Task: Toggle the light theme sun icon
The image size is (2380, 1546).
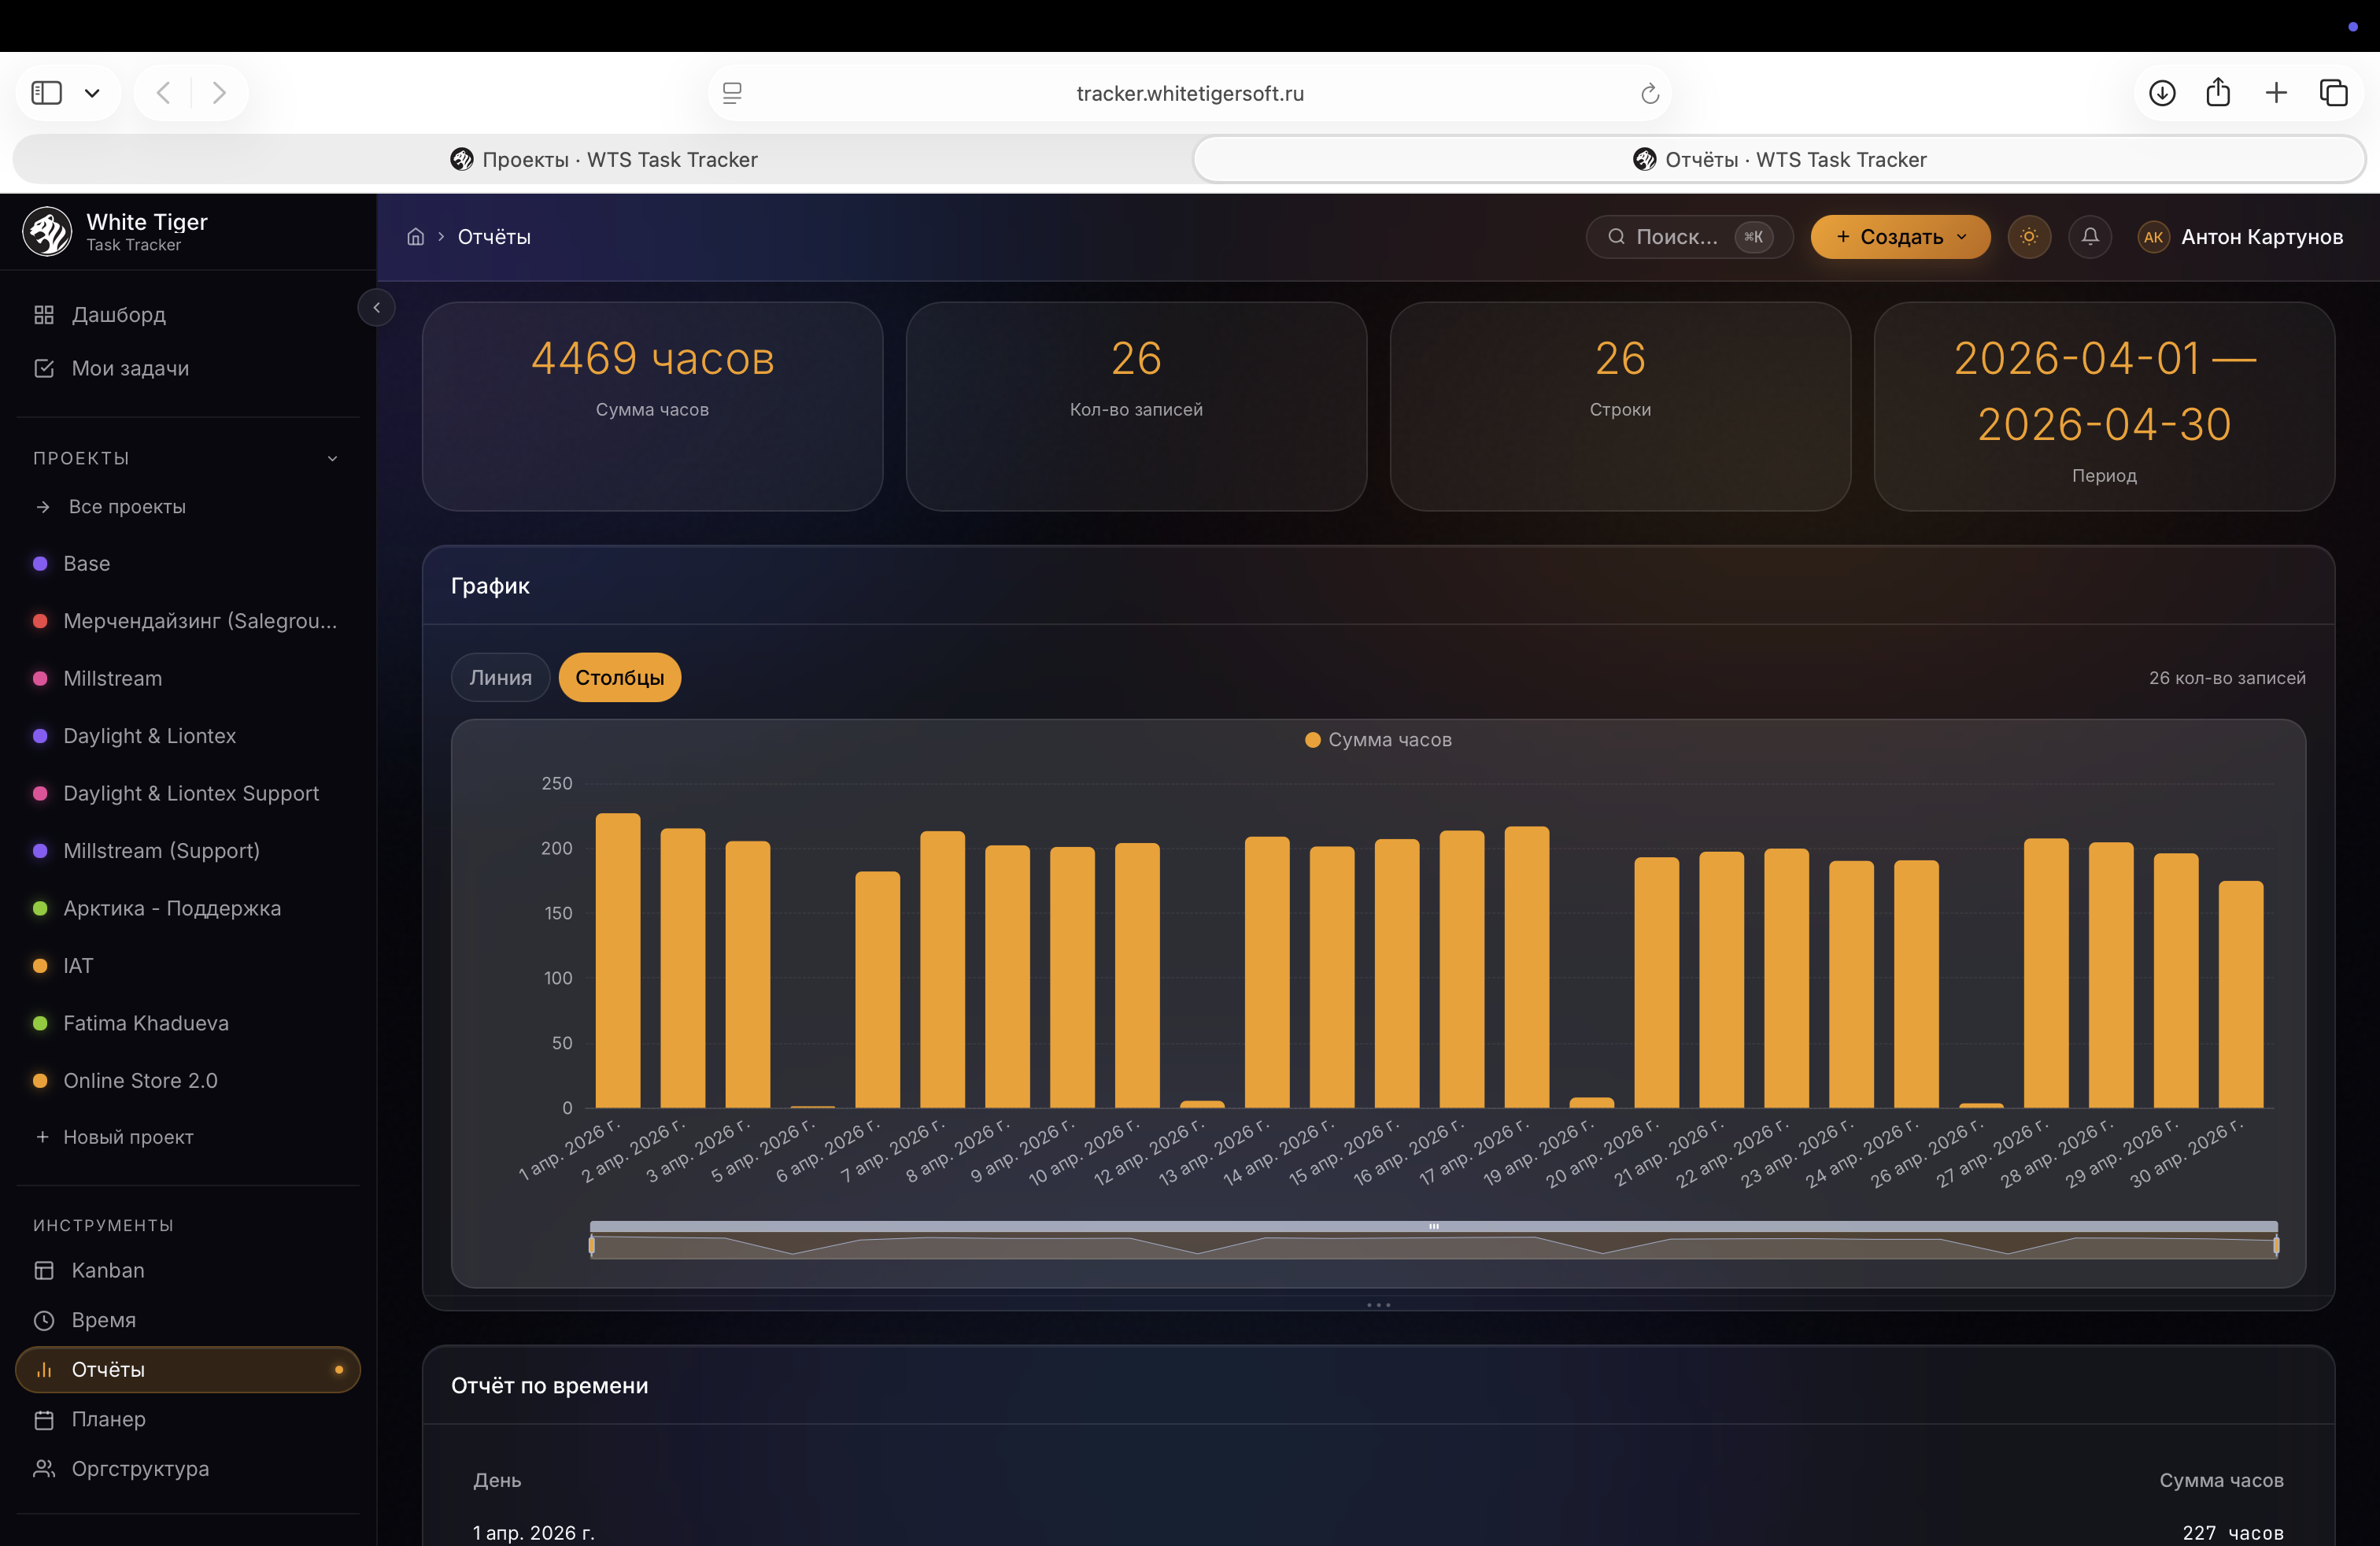Action: click(2029, 237)
